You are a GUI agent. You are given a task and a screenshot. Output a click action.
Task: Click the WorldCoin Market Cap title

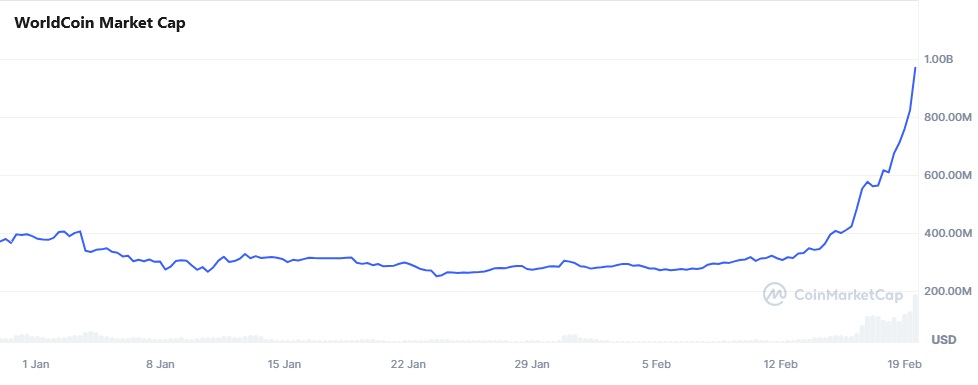click(x=100, y=24)
